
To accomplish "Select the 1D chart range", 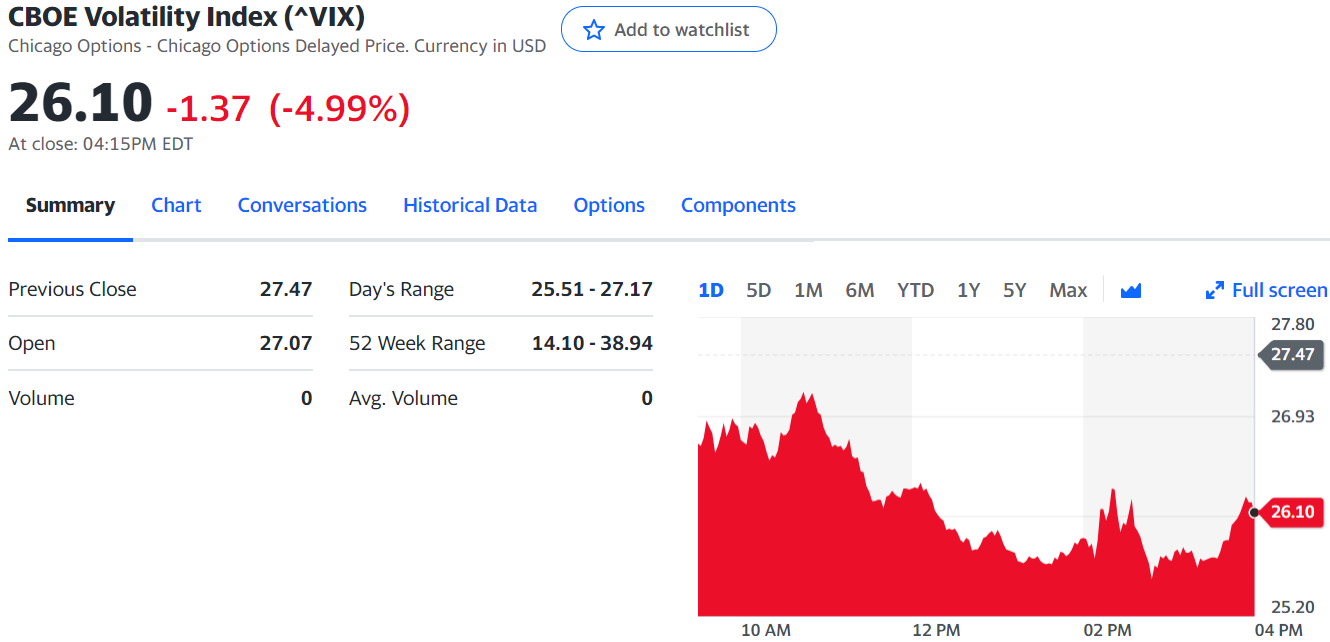I will pos(711,290).
